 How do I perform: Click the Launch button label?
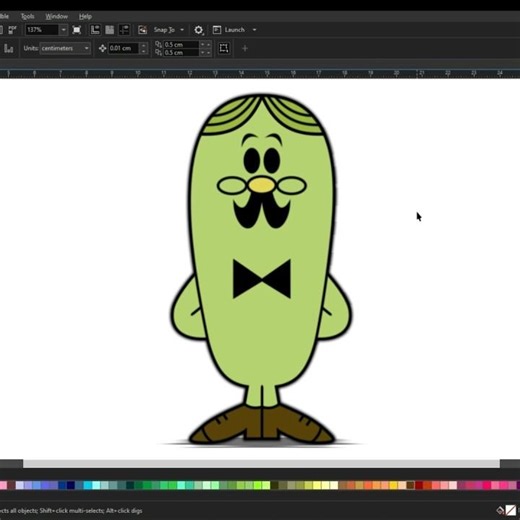point(235,30)
